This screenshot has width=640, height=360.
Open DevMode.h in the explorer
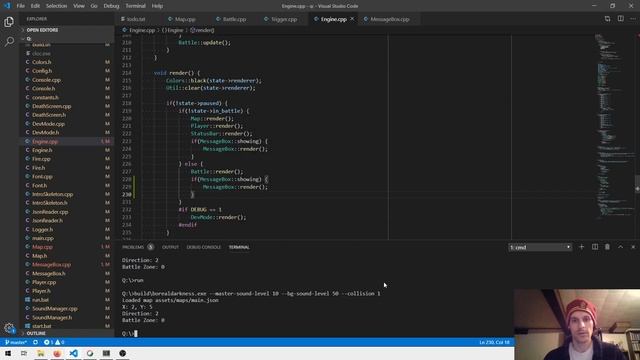45,133
